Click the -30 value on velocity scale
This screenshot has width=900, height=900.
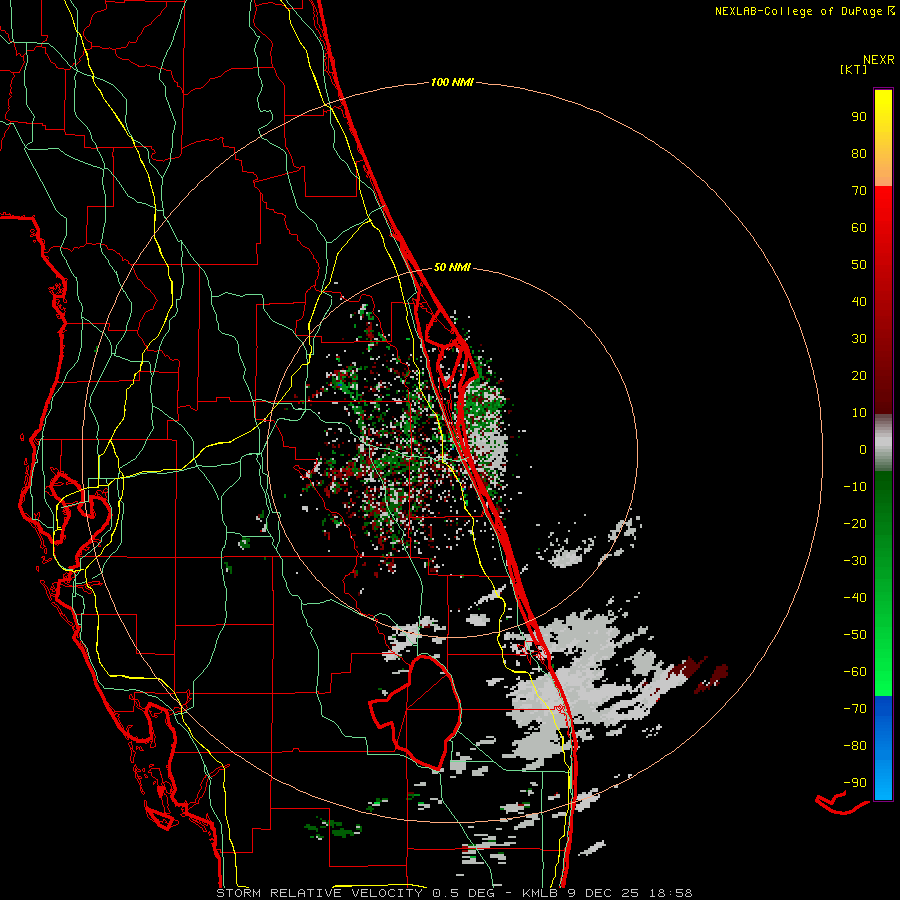pyautogui.click(x=855, y=561)
